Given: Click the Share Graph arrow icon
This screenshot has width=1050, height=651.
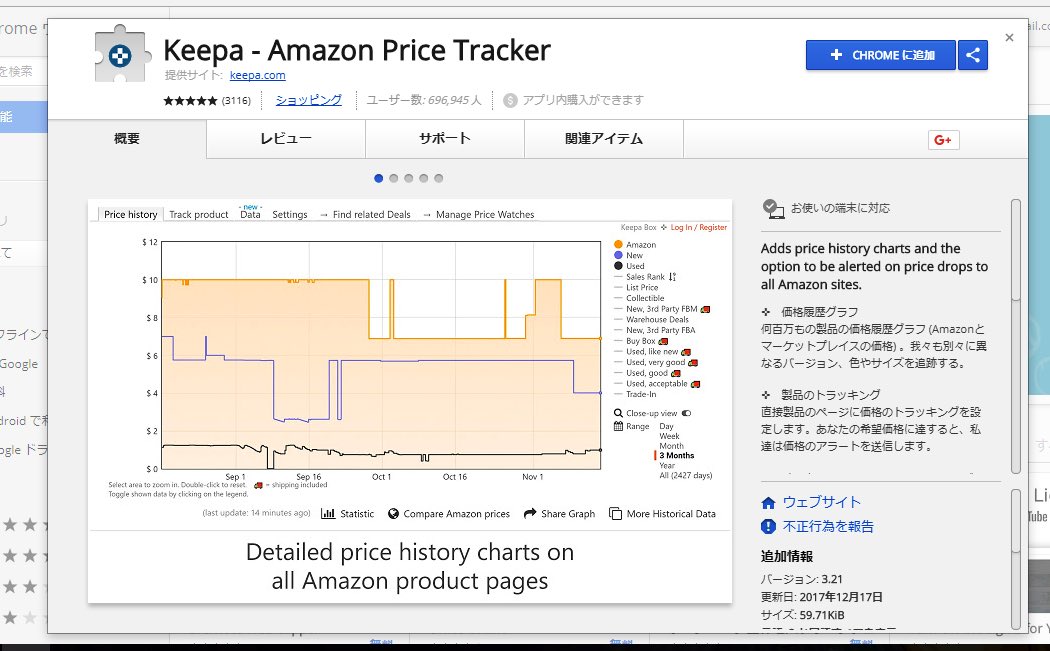Looking at the screenshot, I should pos(530,514).
